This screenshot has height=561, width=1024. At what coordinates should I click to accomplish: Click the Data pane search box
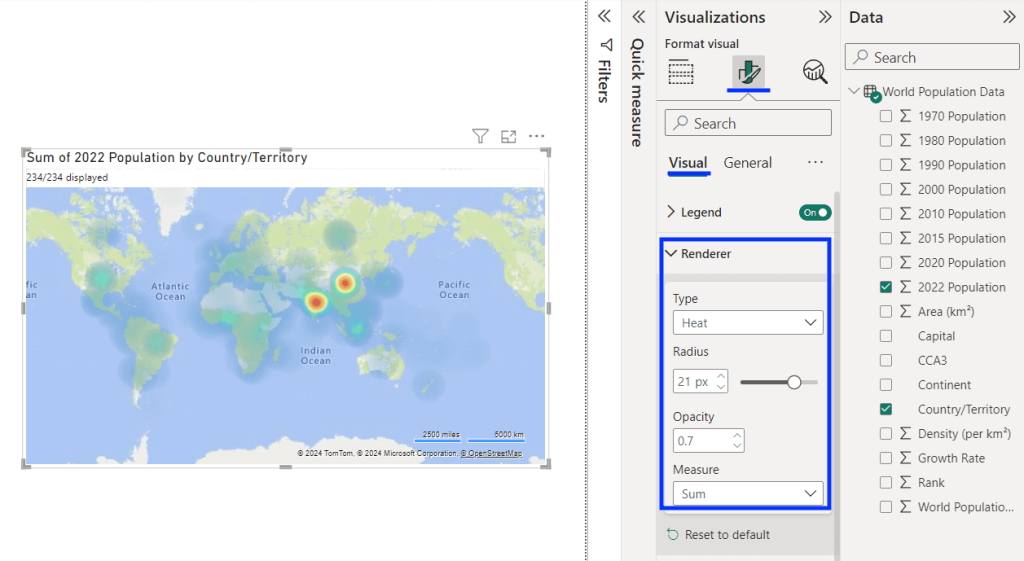(932, 57)
